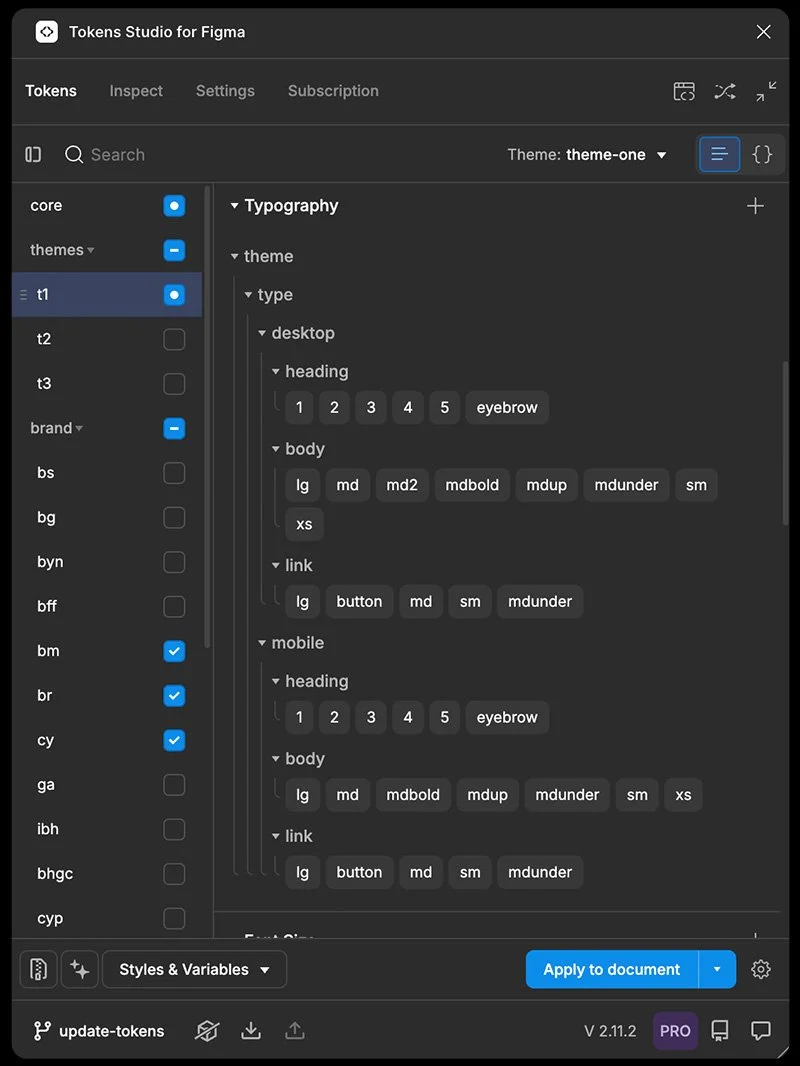
Task: Collapse the Typography section
Action: tap(234, 205)
